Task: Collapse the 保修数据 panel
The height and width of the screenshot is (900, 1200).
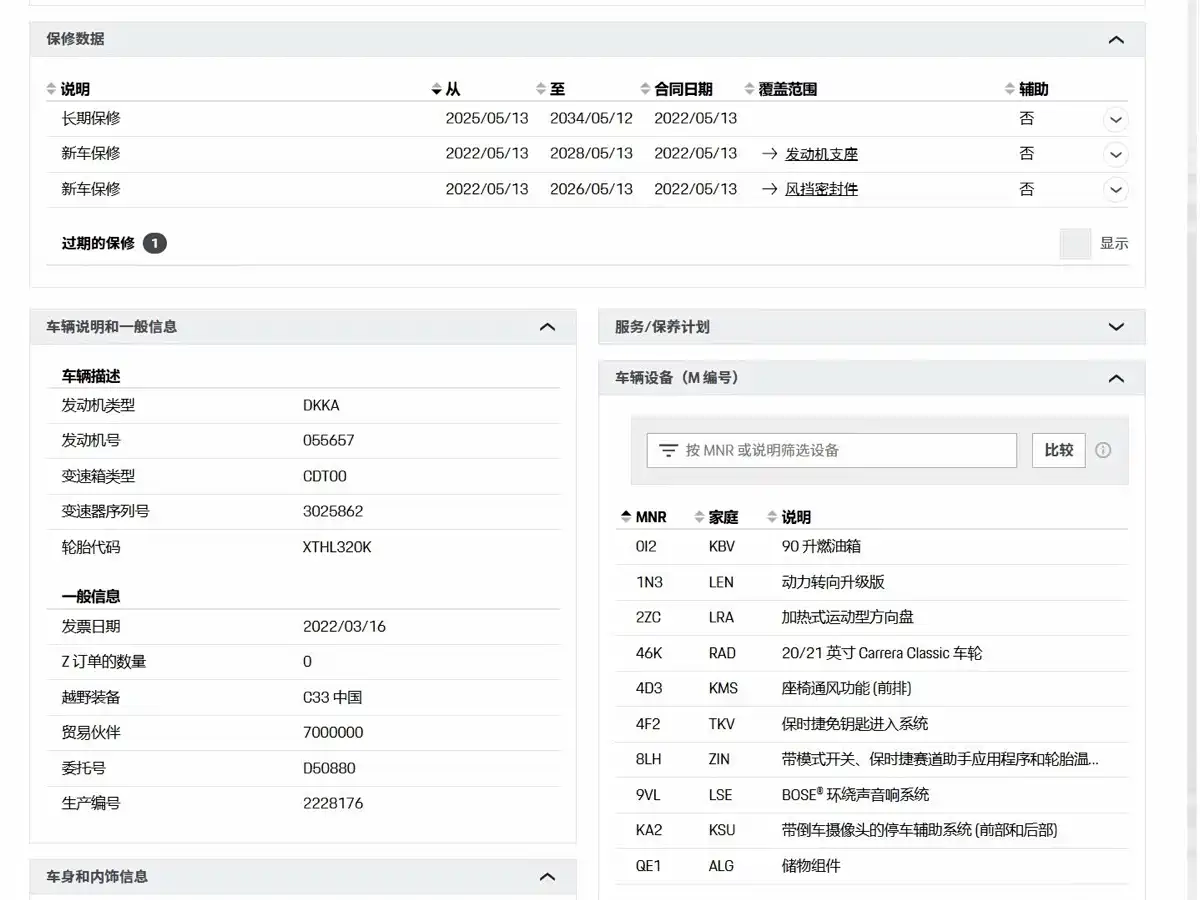Action: coord(1116,39)
